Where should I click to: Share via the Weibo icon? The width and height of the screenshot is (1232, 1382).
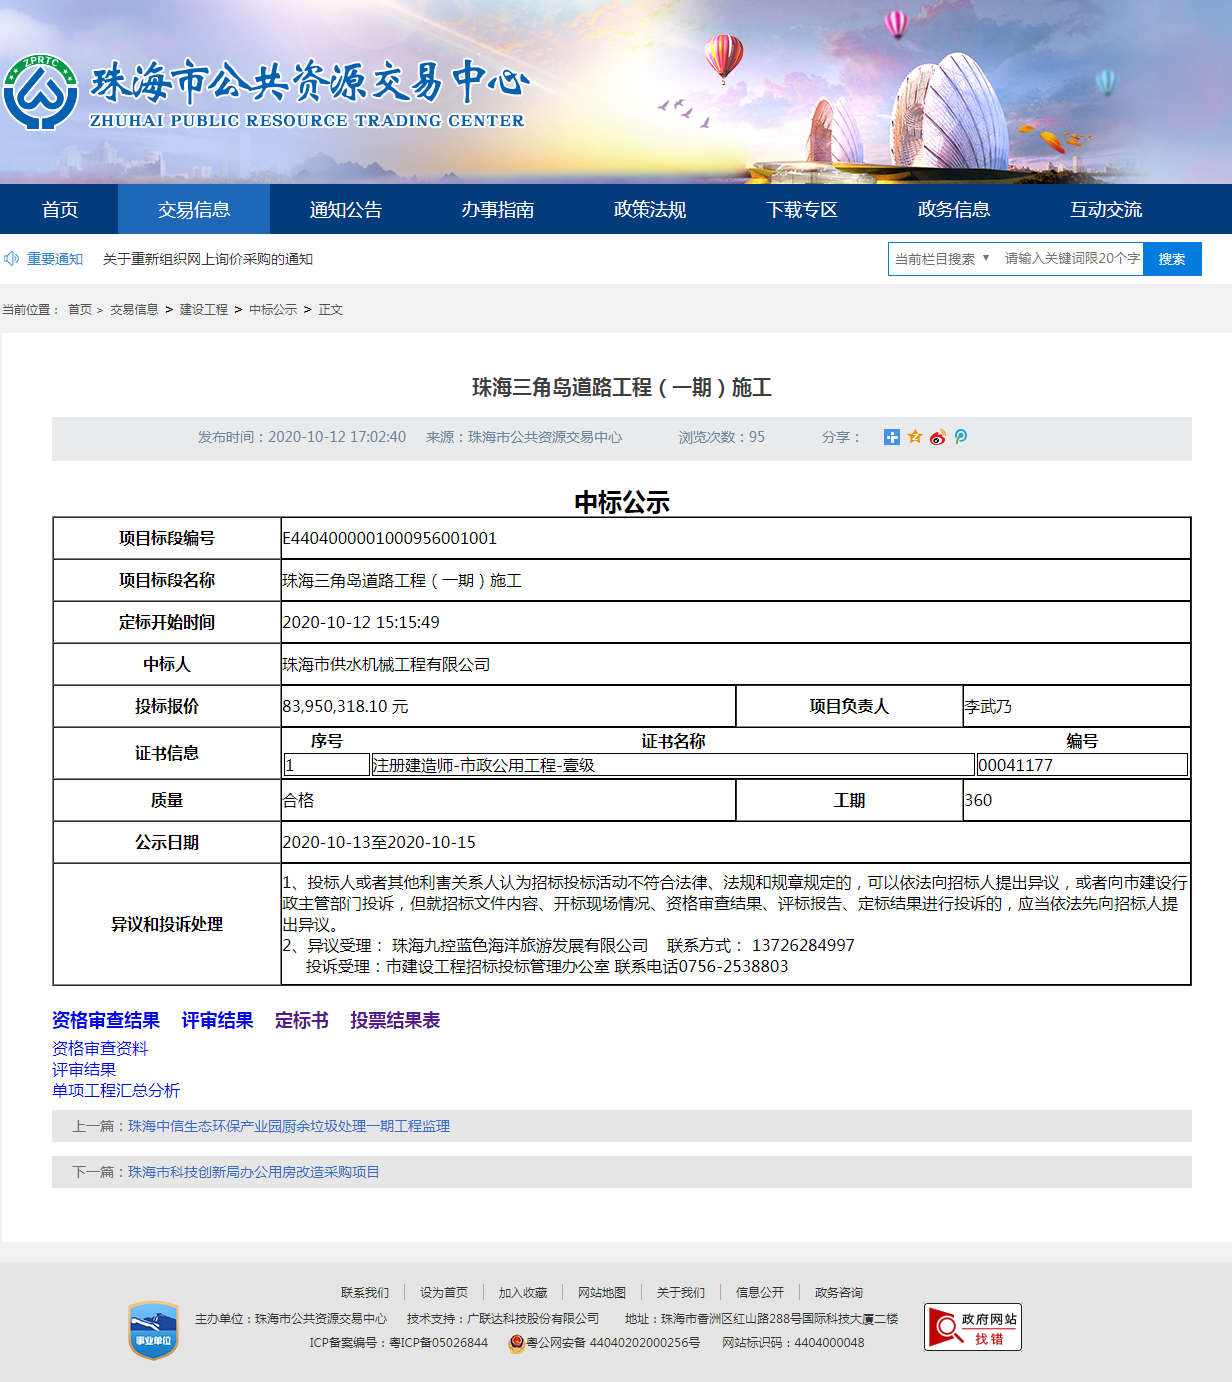coord(938,437)
